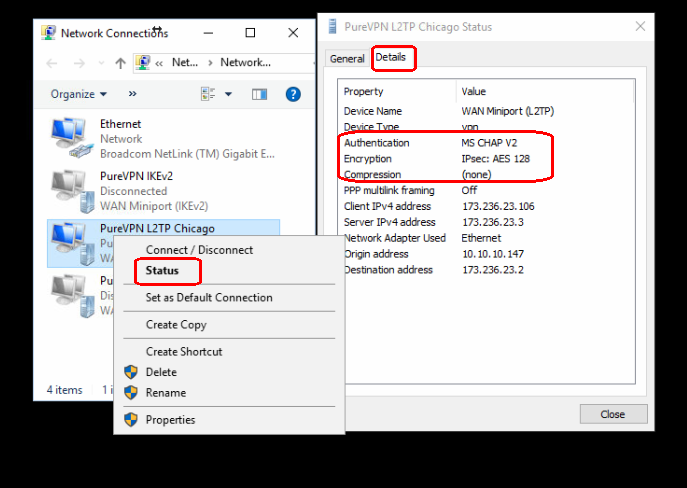
Task: Select the PureVPN L2TP Chicago name
Action: [x=157, y=229]
